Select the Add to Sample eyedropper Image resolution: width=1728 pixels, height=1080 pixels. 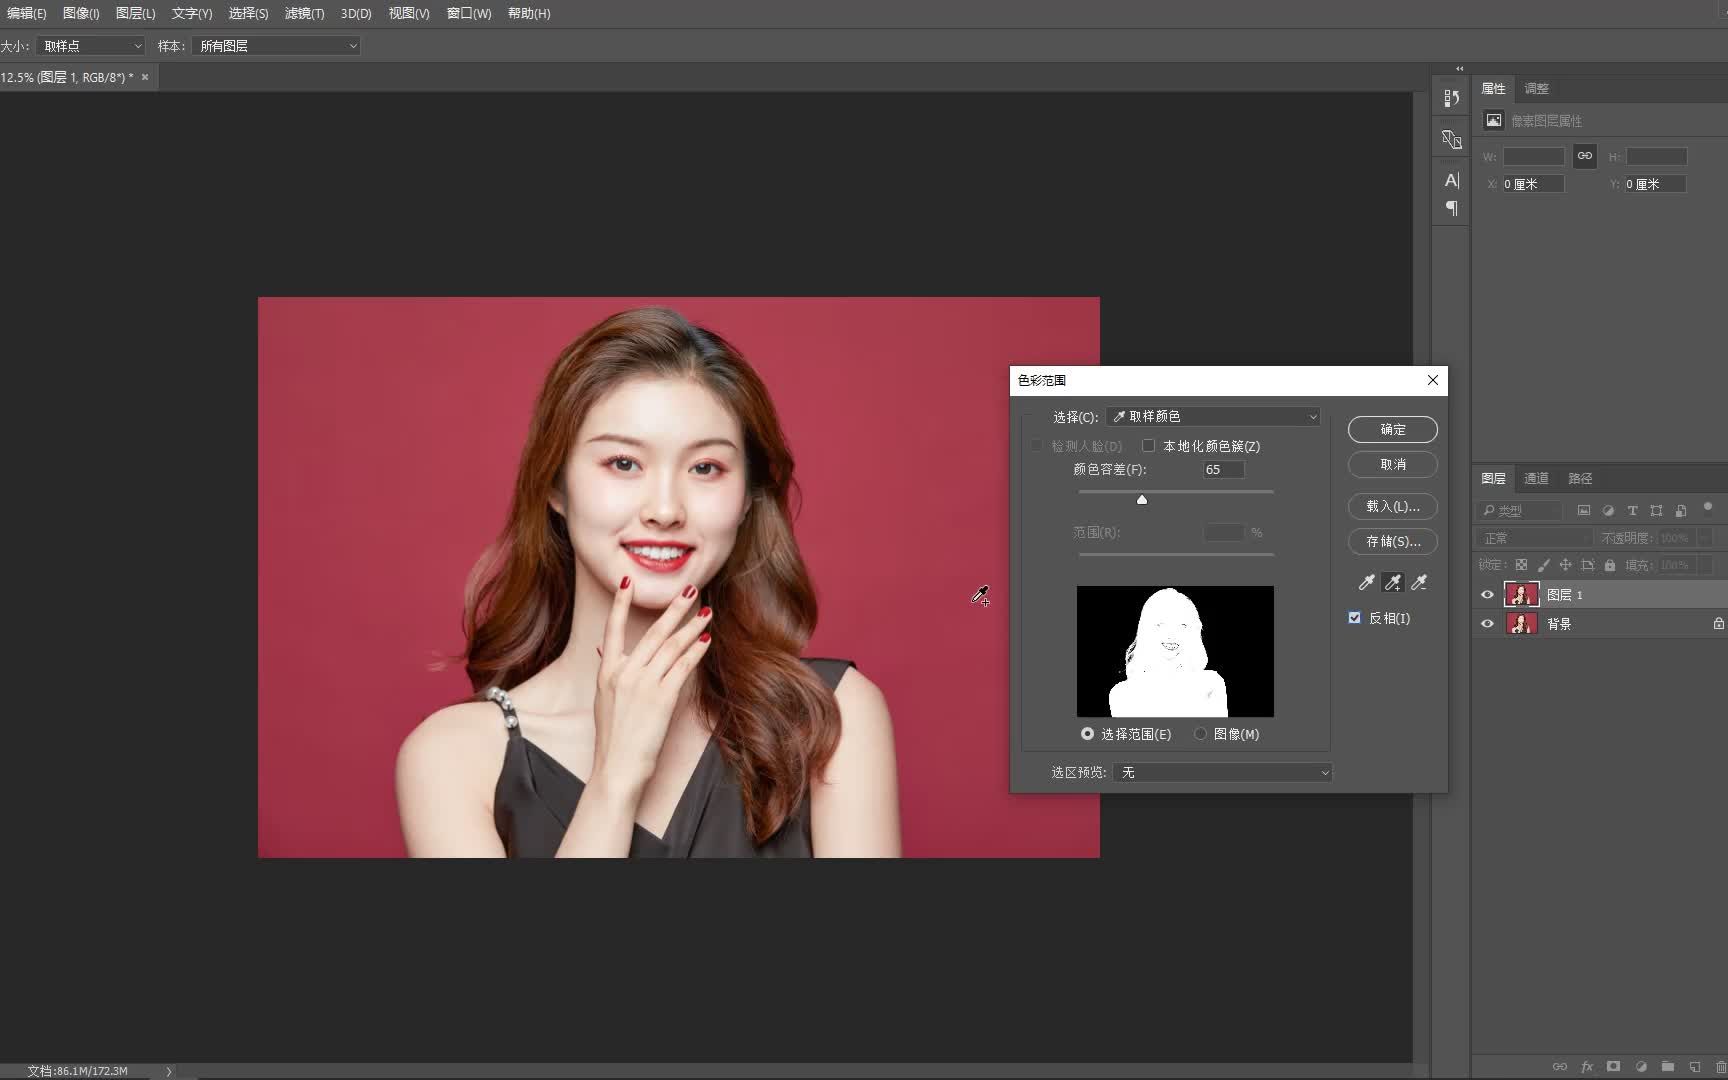(1392, 582)
